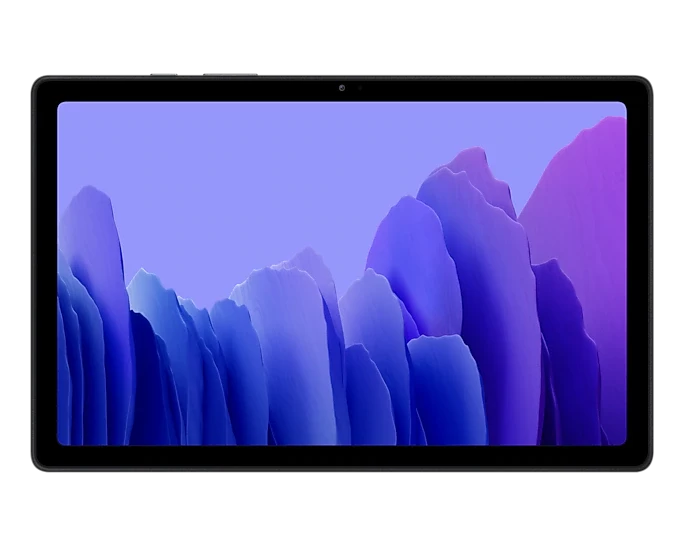Click the dark indigo shape in lower right
The width and height of the screenshot is (684, 547).
click(565, 349)
